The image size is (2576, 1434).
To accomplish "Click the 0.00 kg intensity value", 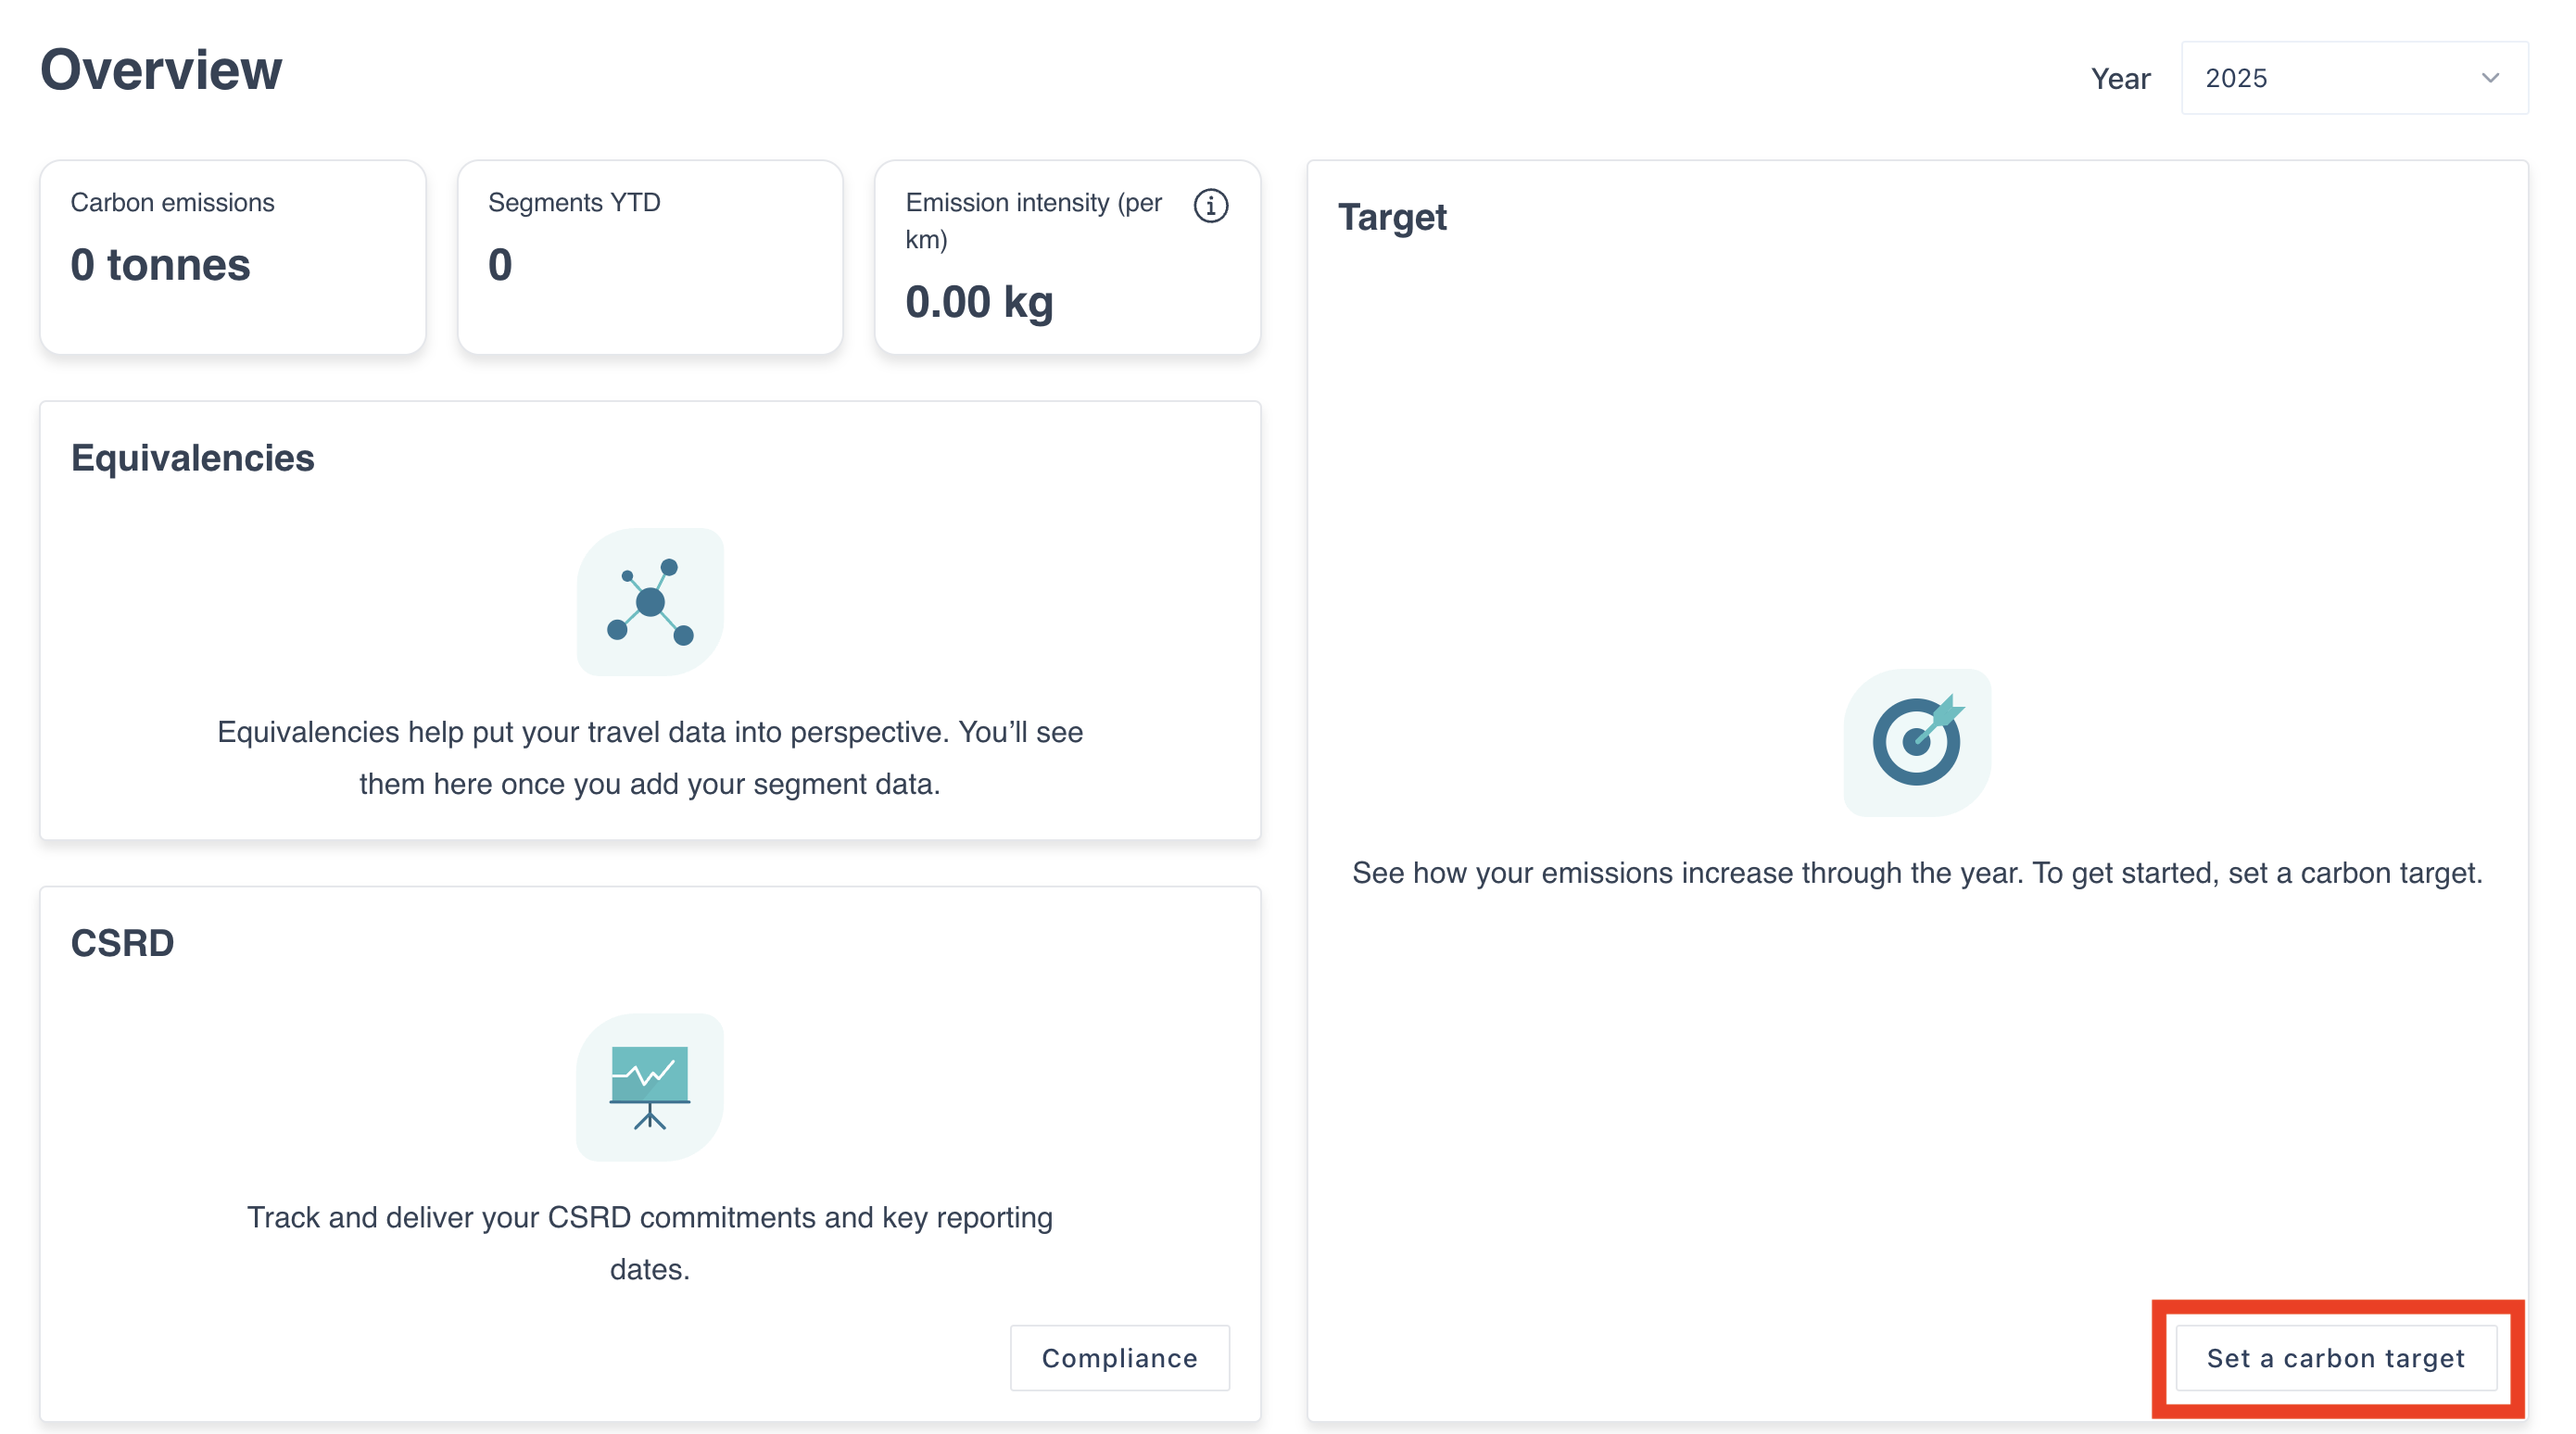I will pos(979,302).
